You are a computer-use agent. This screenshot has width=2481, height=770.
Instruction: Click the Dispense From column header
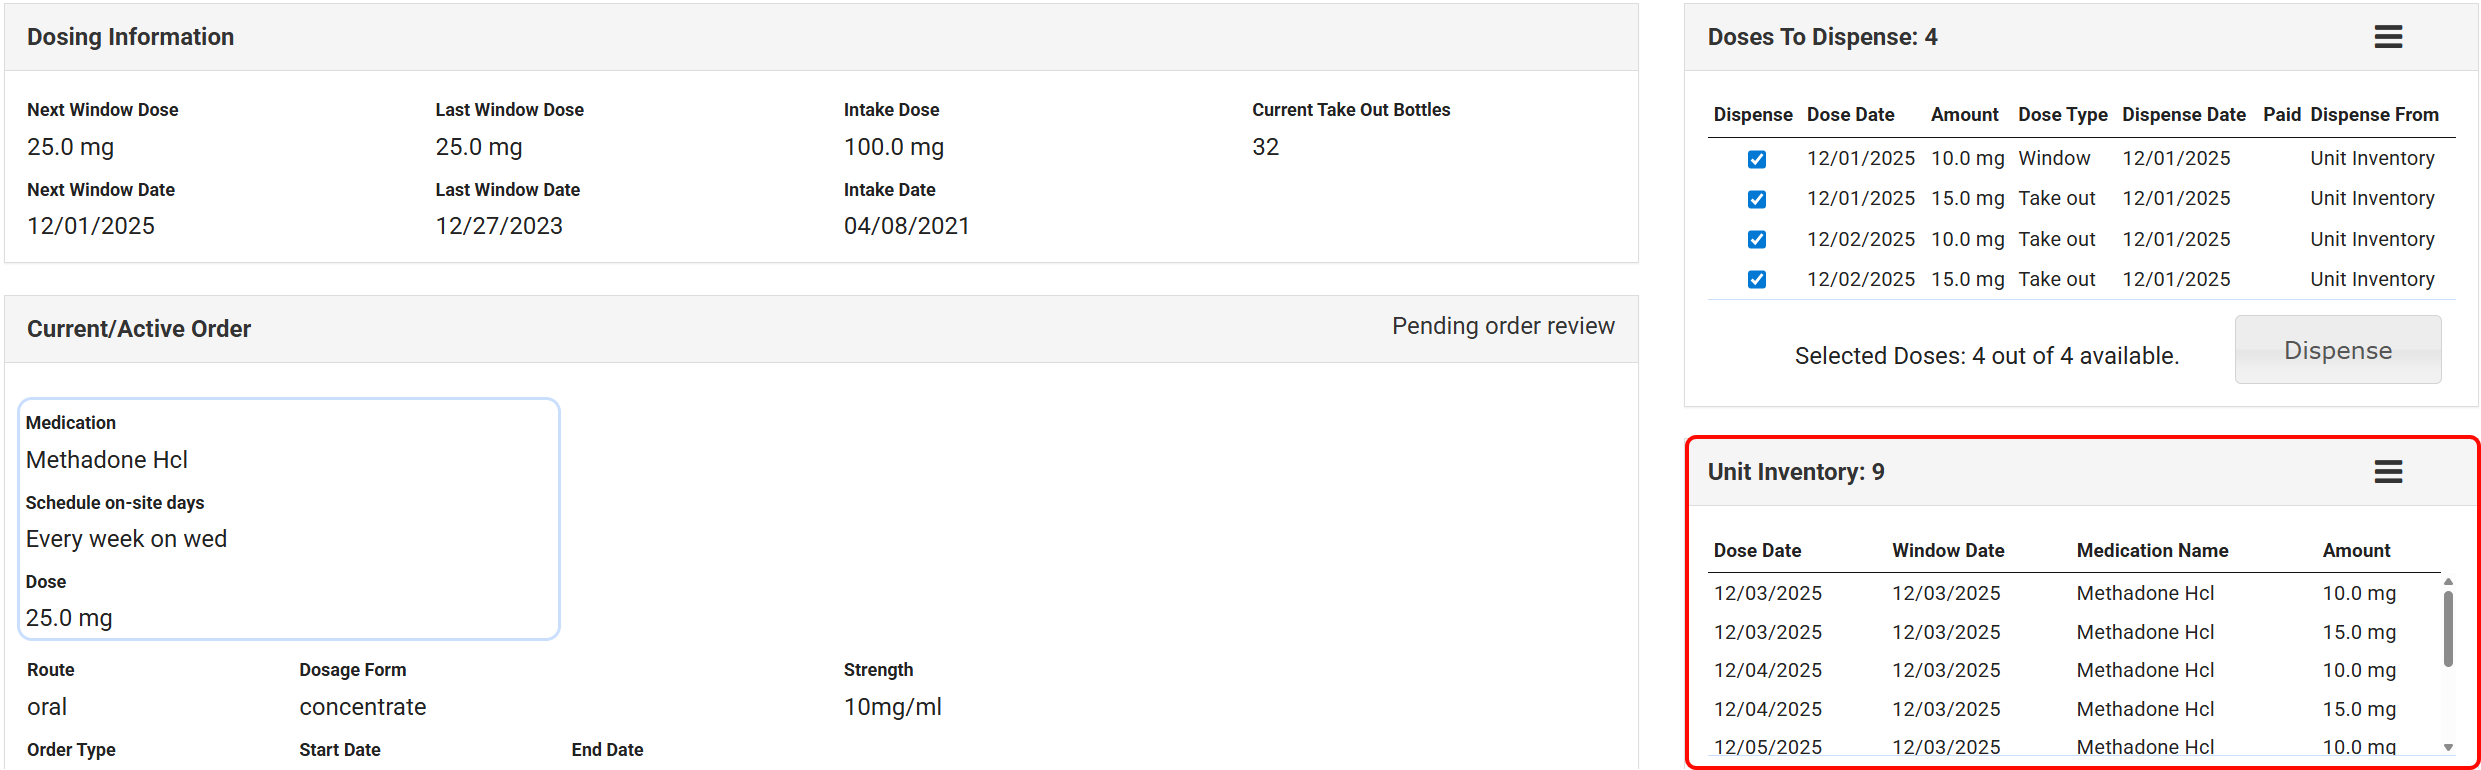click(x=2374, y=115)
